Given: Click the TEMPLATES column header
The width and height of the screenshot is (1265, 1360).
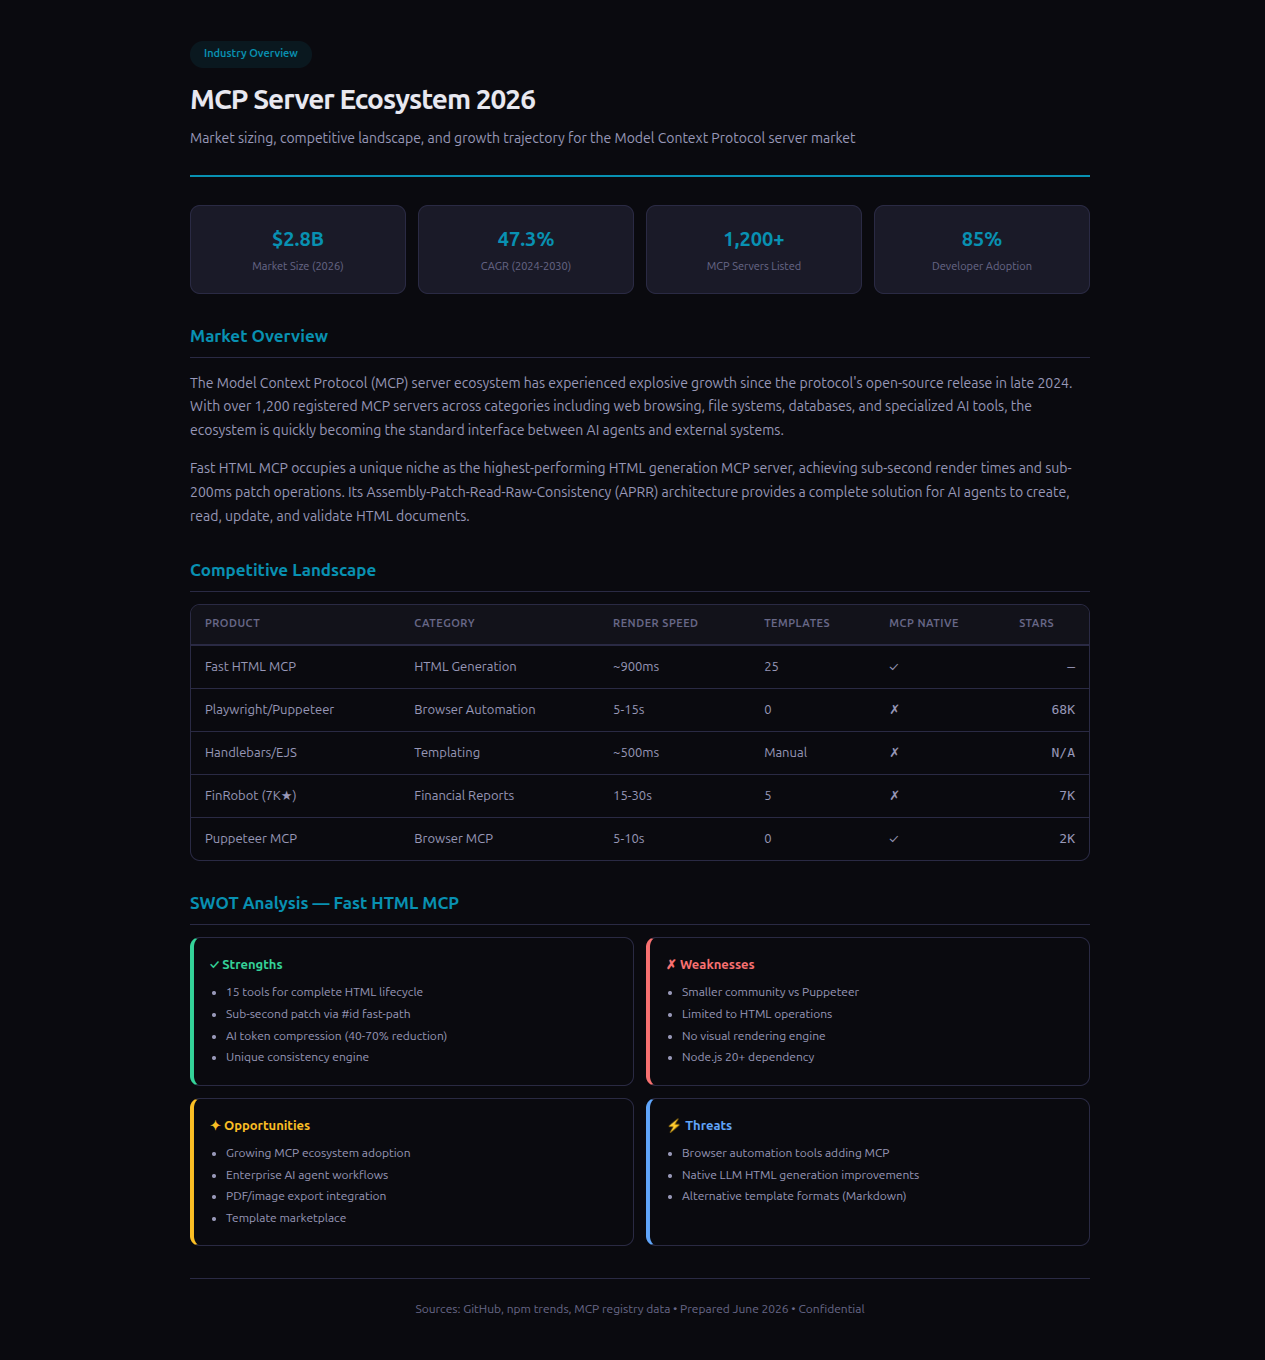Looking at the screenshot, I should click(797, 623).
